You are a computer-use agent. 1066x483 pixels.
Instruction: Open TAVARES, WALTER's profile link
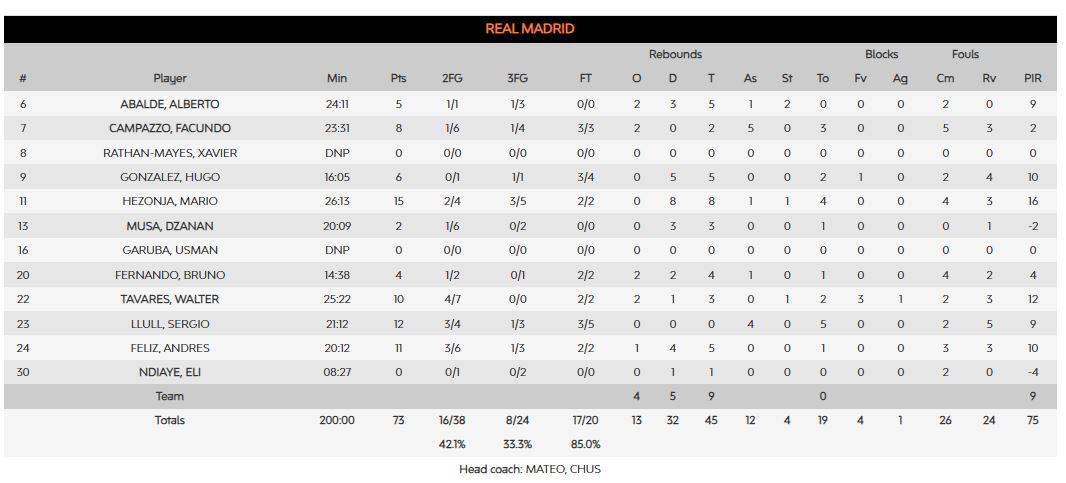(x=170, y=299)
